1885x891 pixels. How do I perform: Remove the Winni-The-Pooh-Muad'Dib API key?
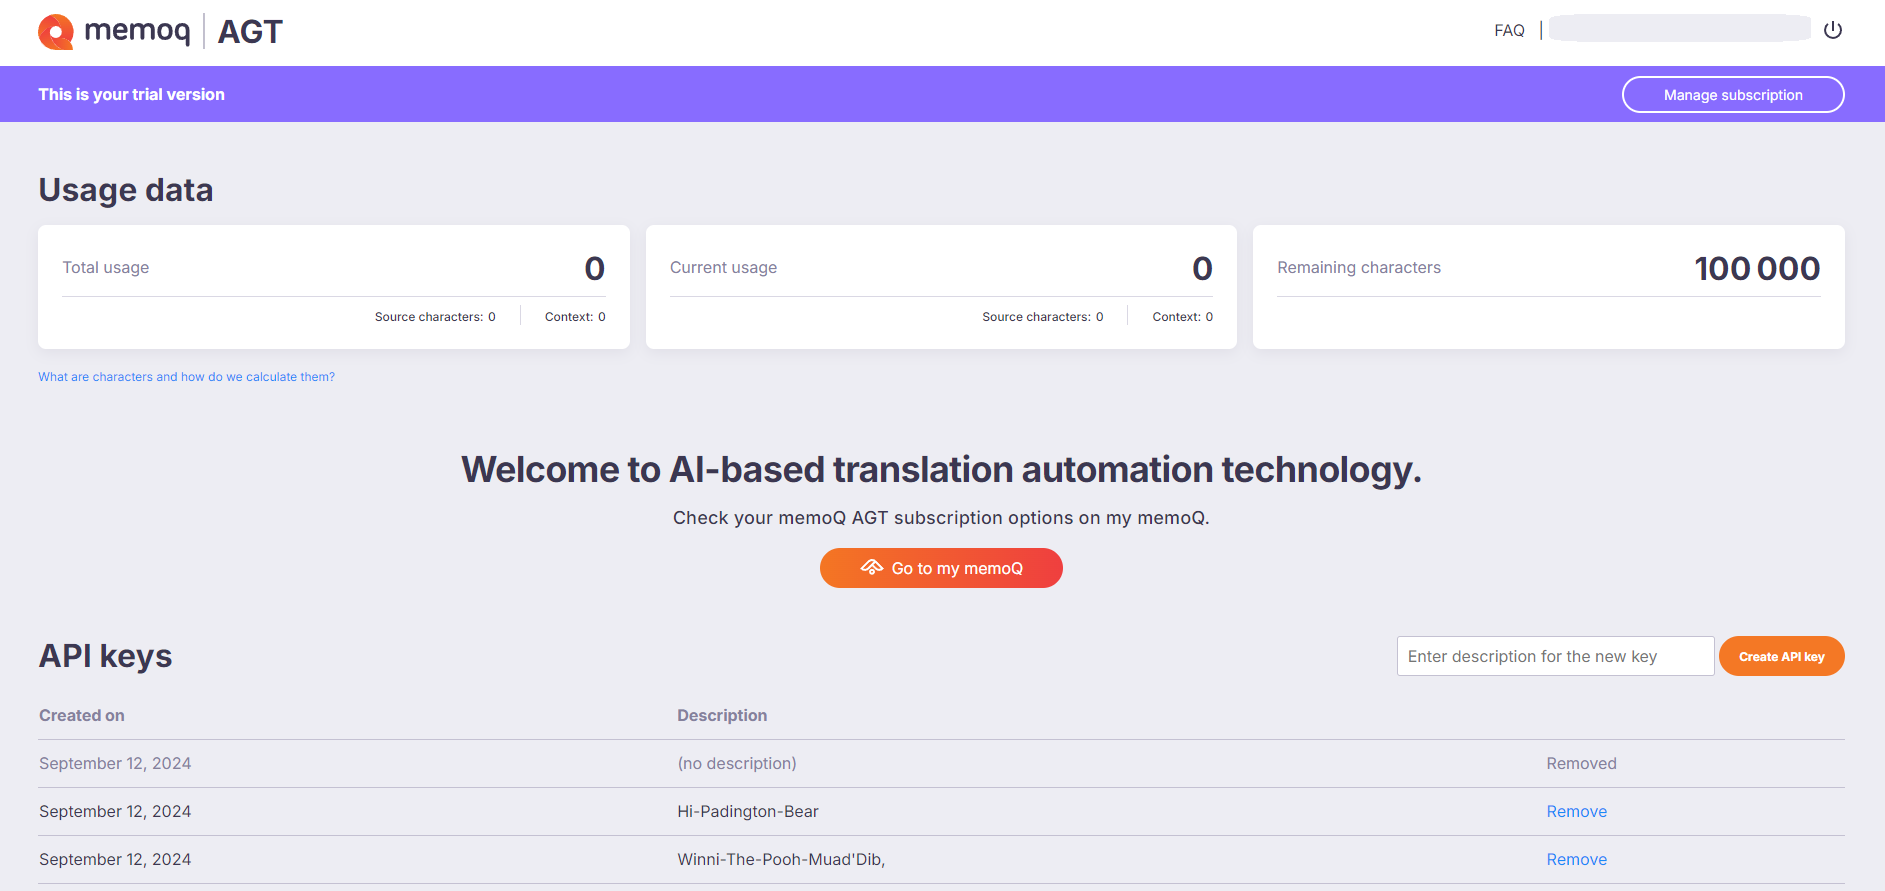click(1576, 859)
